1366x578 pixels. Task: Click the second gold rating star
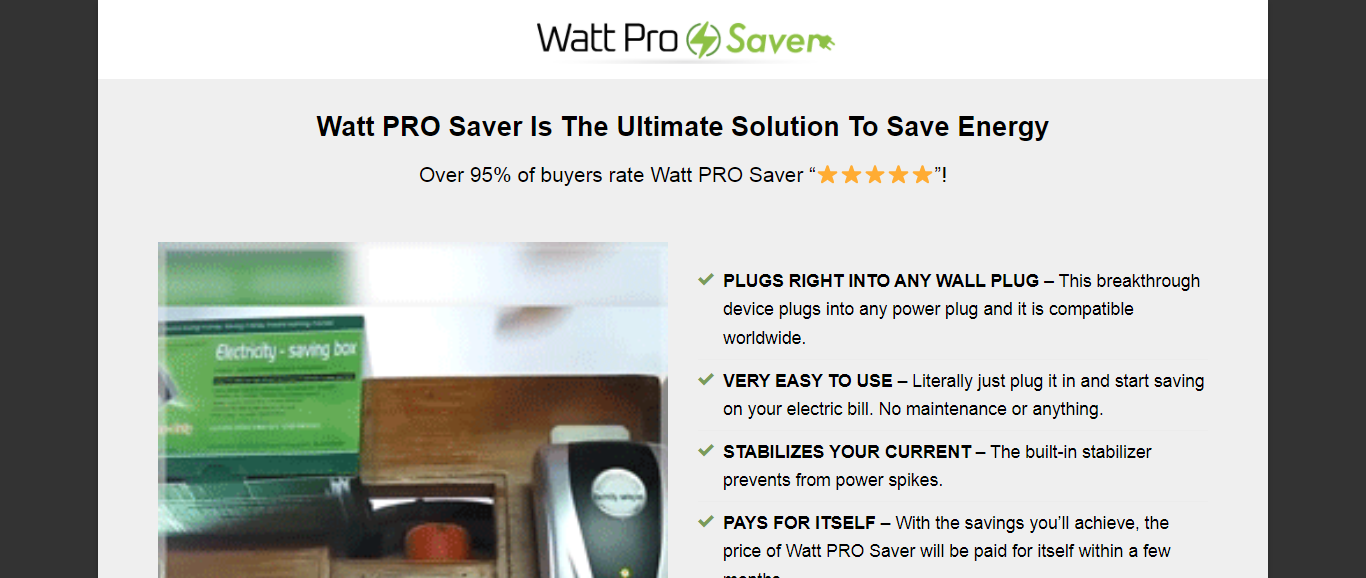[851, 175]
